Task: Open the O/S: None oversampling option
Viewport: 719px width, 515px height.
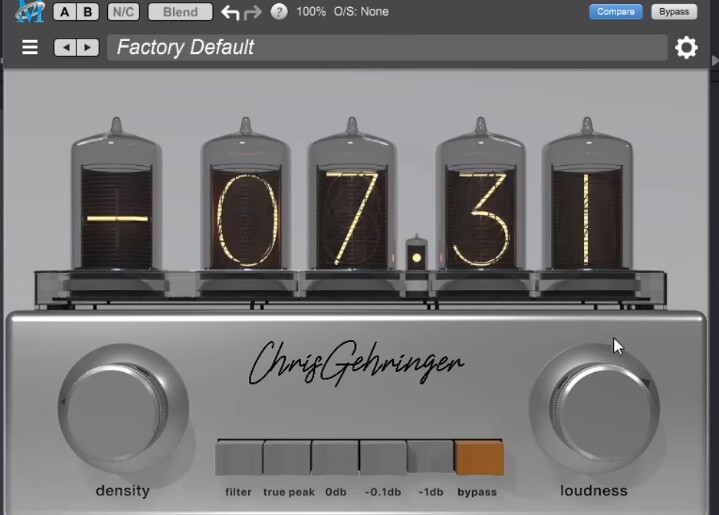Action: coord(361,11)
